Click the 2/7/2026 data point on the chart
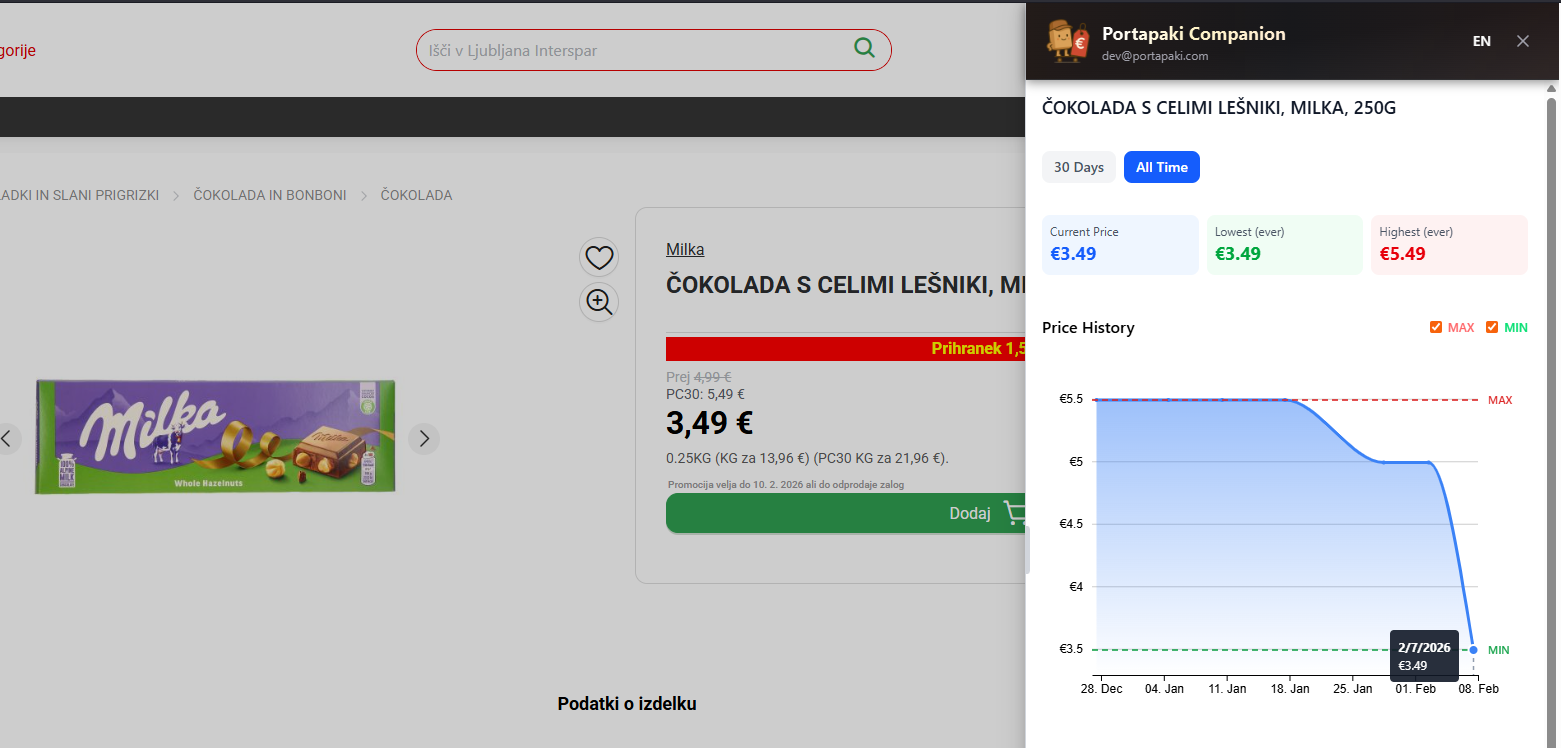This screenshot has height=748, width=1561. [1473, 650]
